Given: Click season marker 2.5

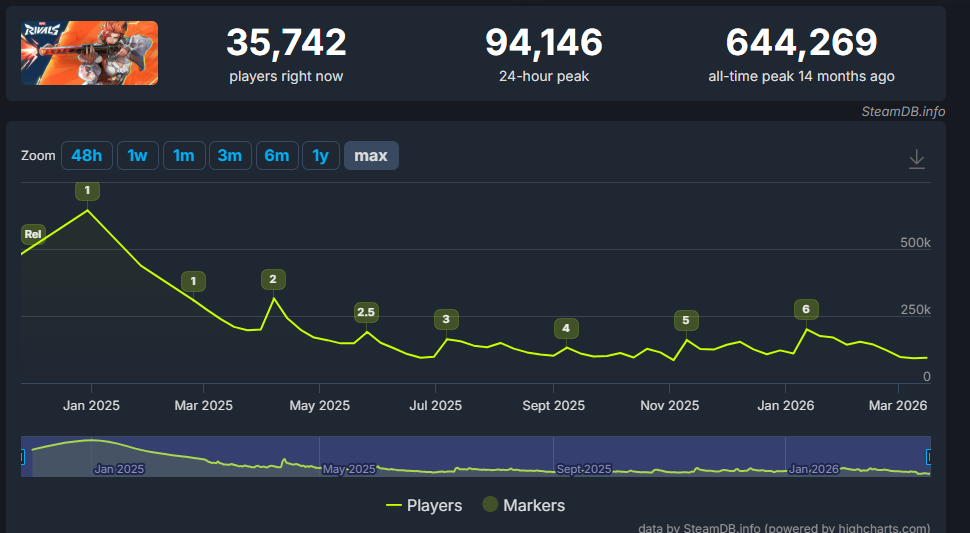Looking at the screenshot, I should click(x=366, y=312).
